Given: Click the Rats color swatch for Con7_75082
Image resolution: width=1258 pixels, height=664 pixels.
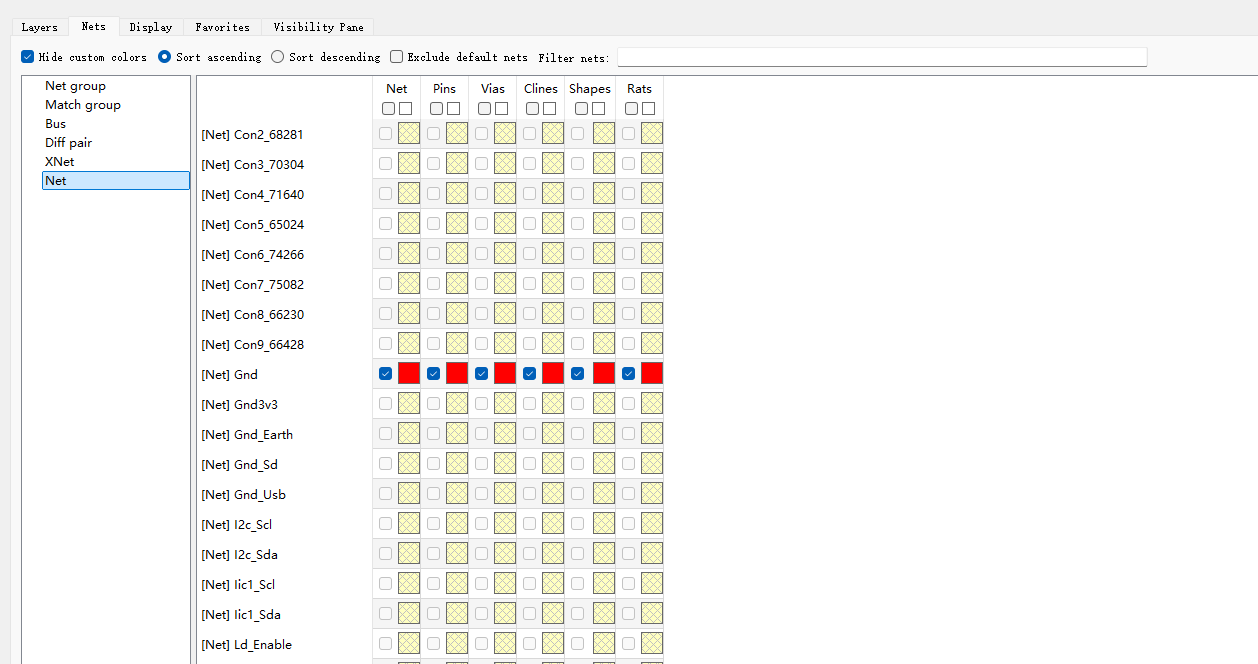Looking at the screenshot, I should 652,284.
